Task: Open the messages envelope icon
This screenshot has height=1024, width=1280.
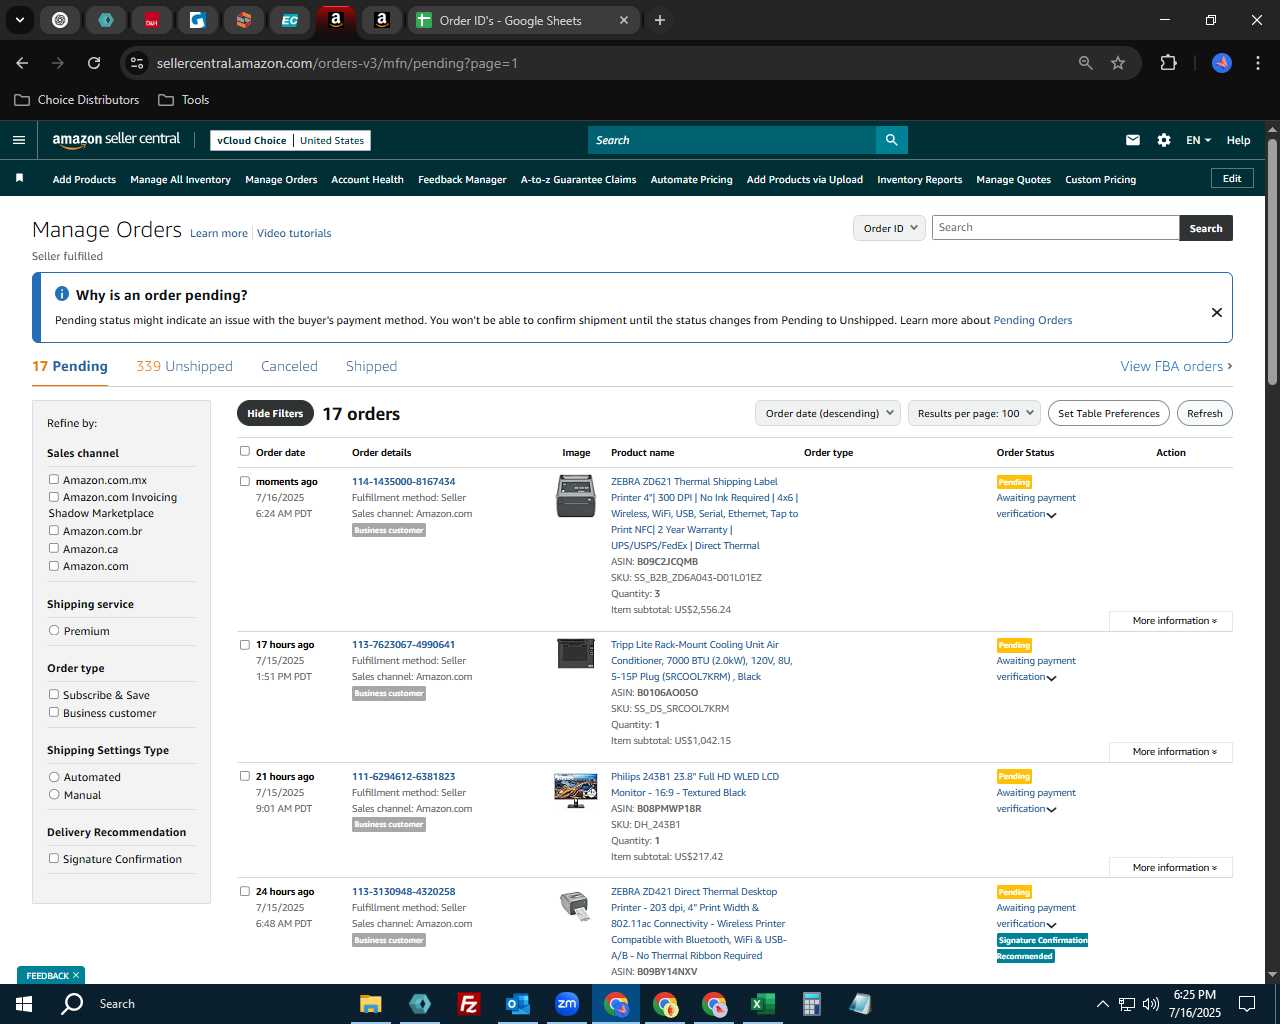Action: tap(1133, 140)
